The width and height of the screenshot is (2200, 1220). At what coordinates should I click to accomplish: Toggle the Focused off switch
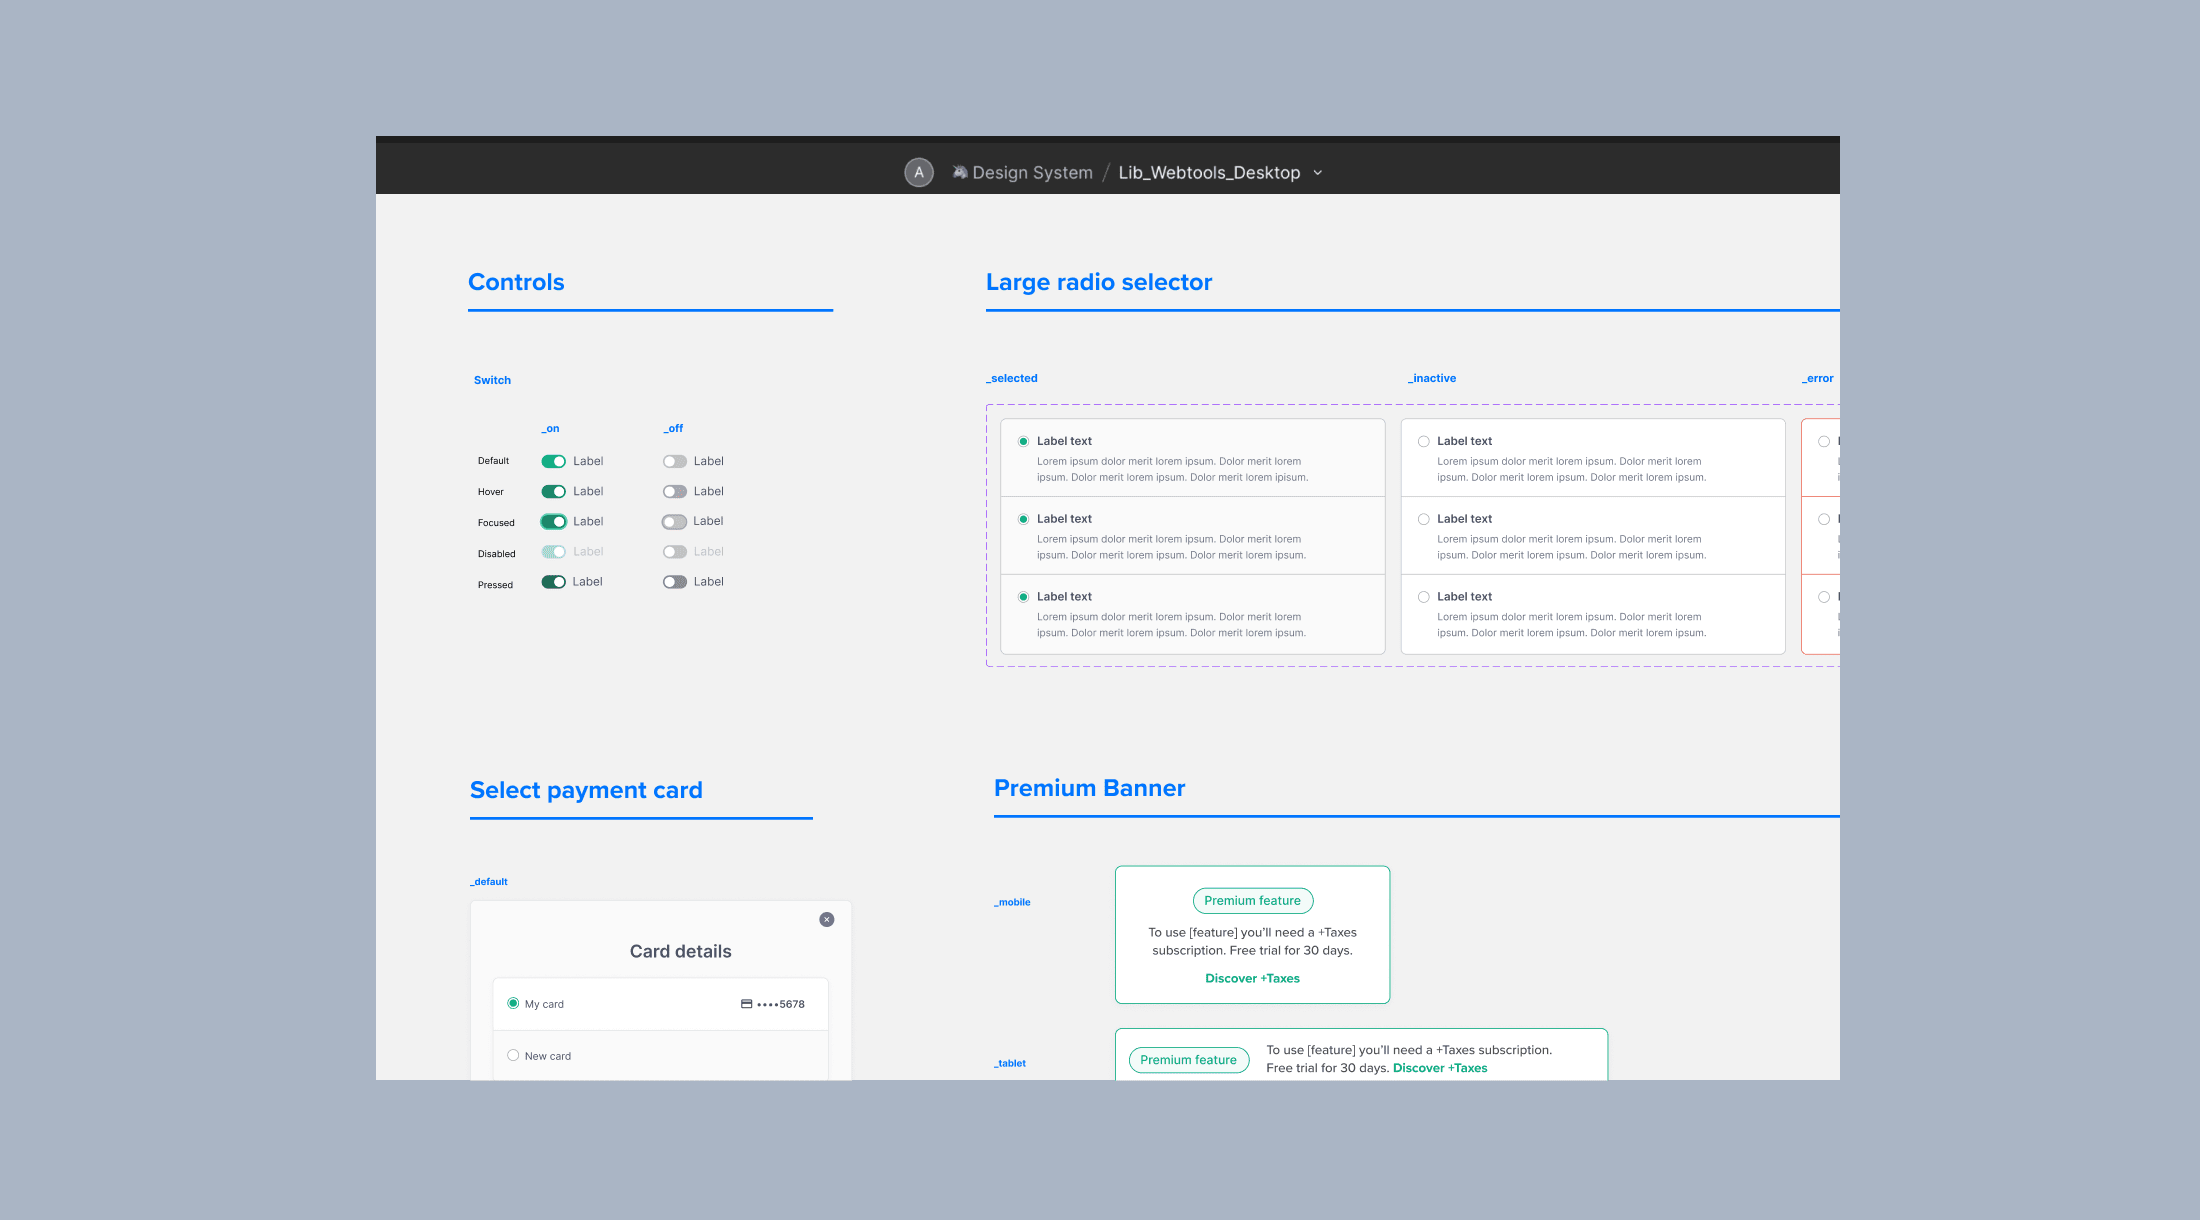pyautogui.click(x=675, y=521)
